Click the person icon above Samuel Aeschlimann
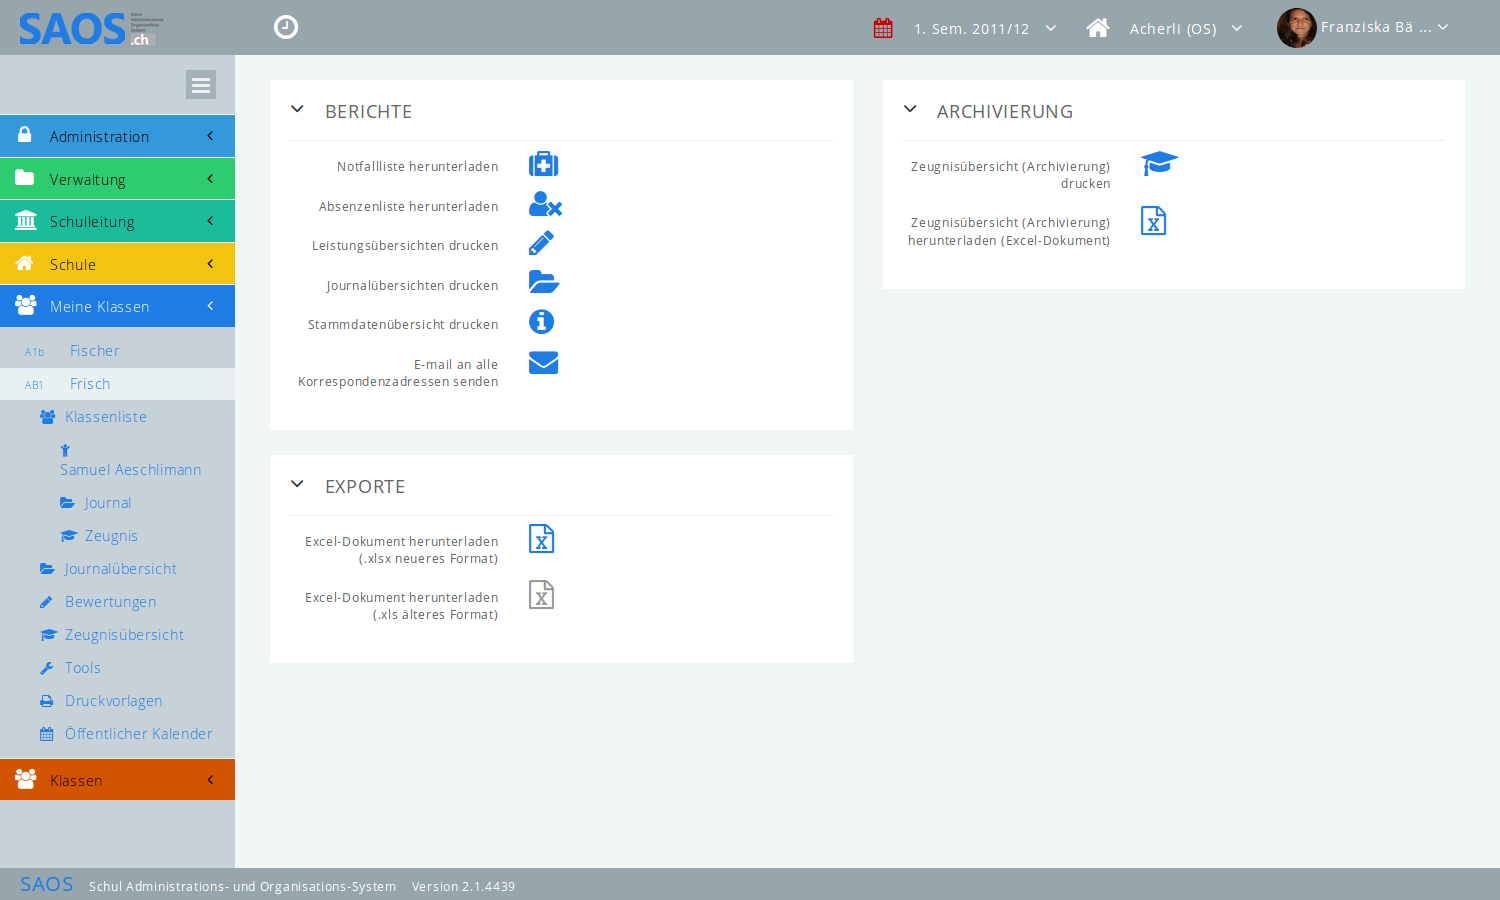1500x900 pixels. 65,451
